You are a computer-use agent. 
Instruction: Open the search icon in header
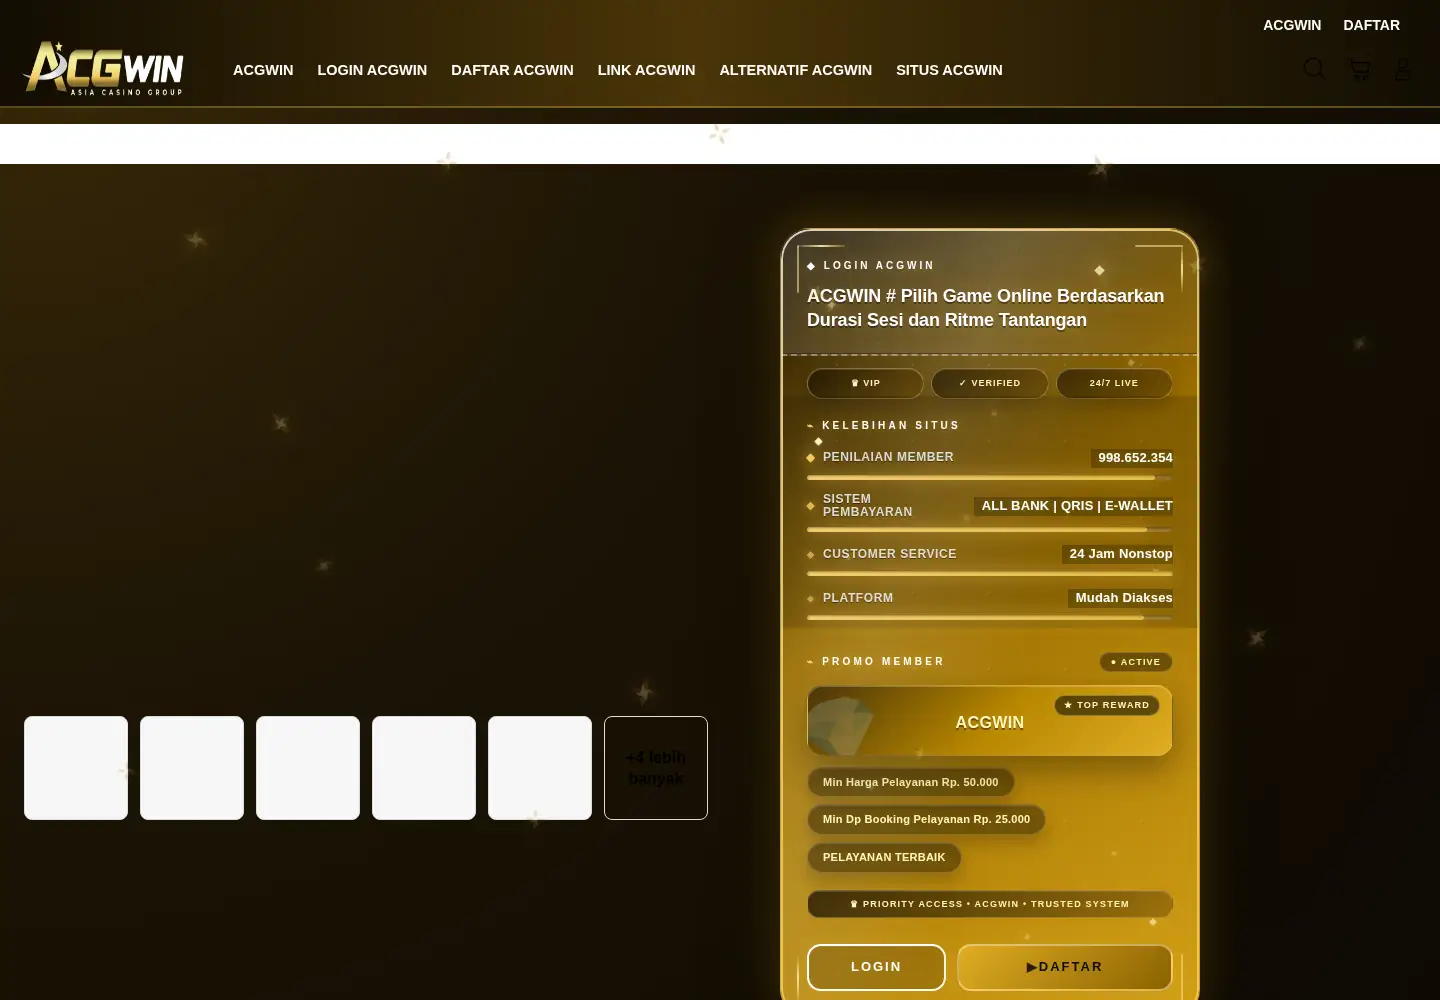pos(1314,69)
